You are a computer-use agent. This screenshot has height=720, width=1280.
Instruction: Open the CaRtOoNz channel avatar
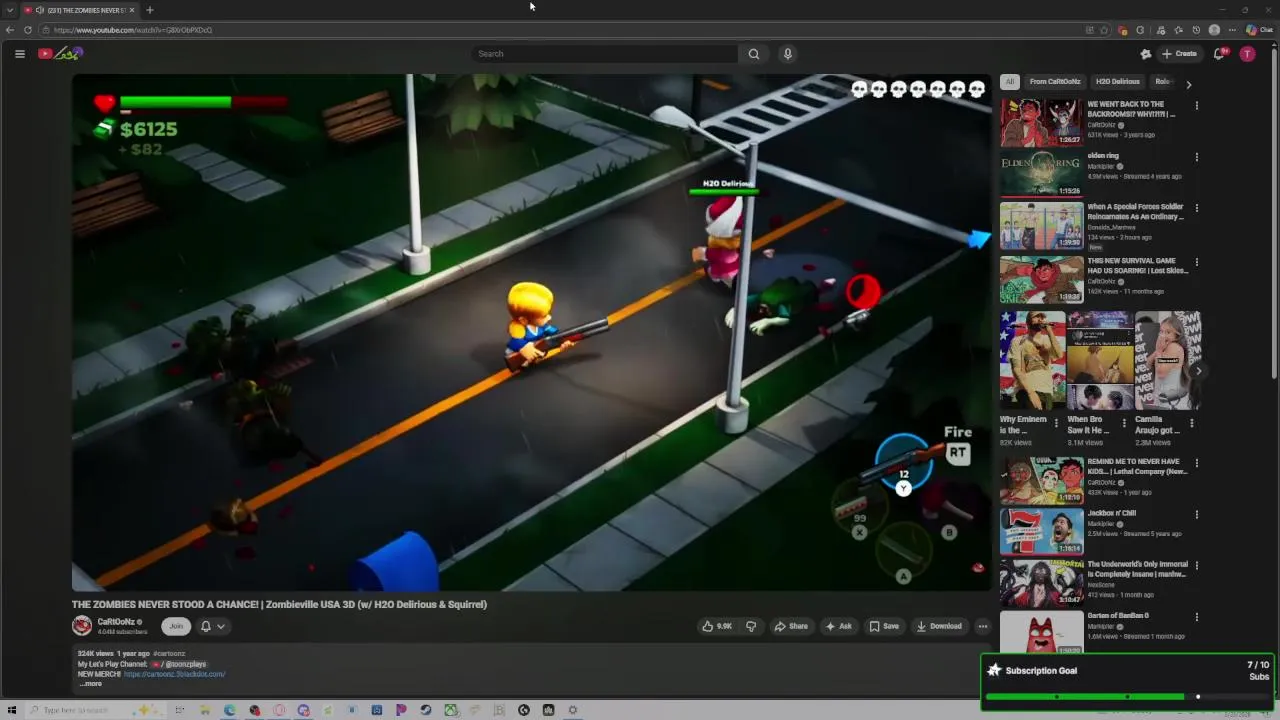click(x=82, y=626)
